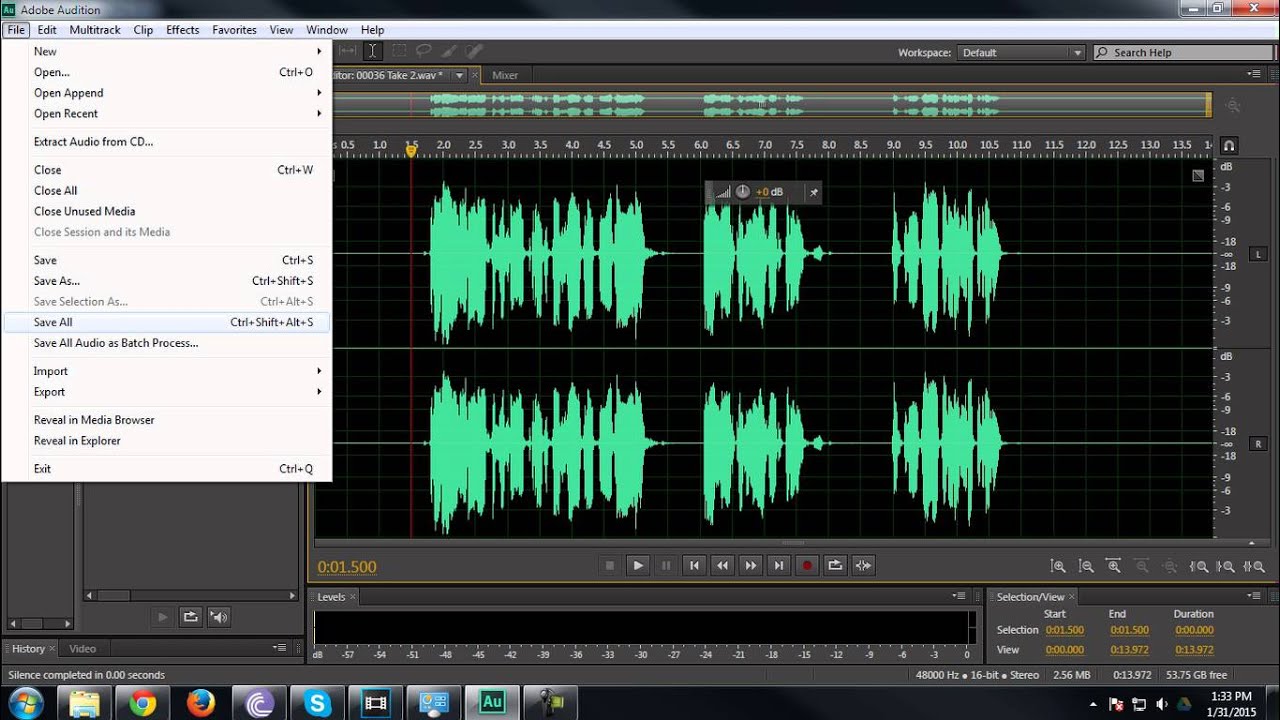This screenshot has height=720, width=1280.
Task: Open the Workspace dropdown
Action: click(1021, 52)
